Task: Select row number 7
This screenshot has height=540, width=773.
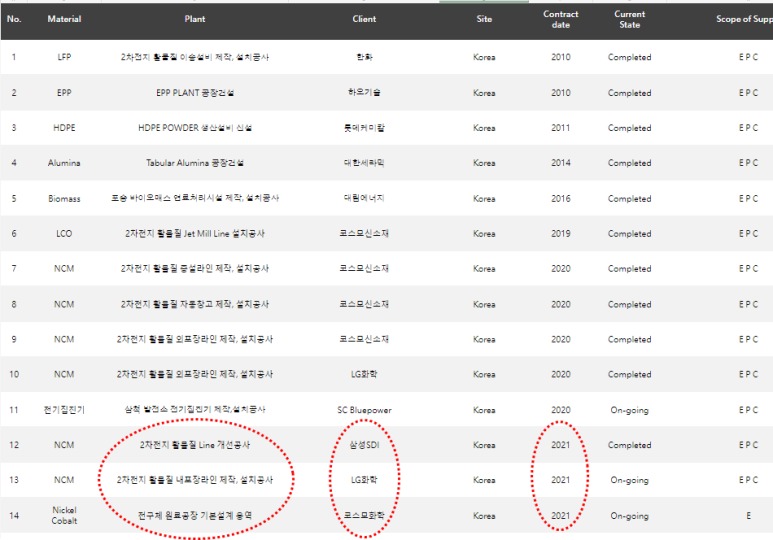Action: point(14,269)
